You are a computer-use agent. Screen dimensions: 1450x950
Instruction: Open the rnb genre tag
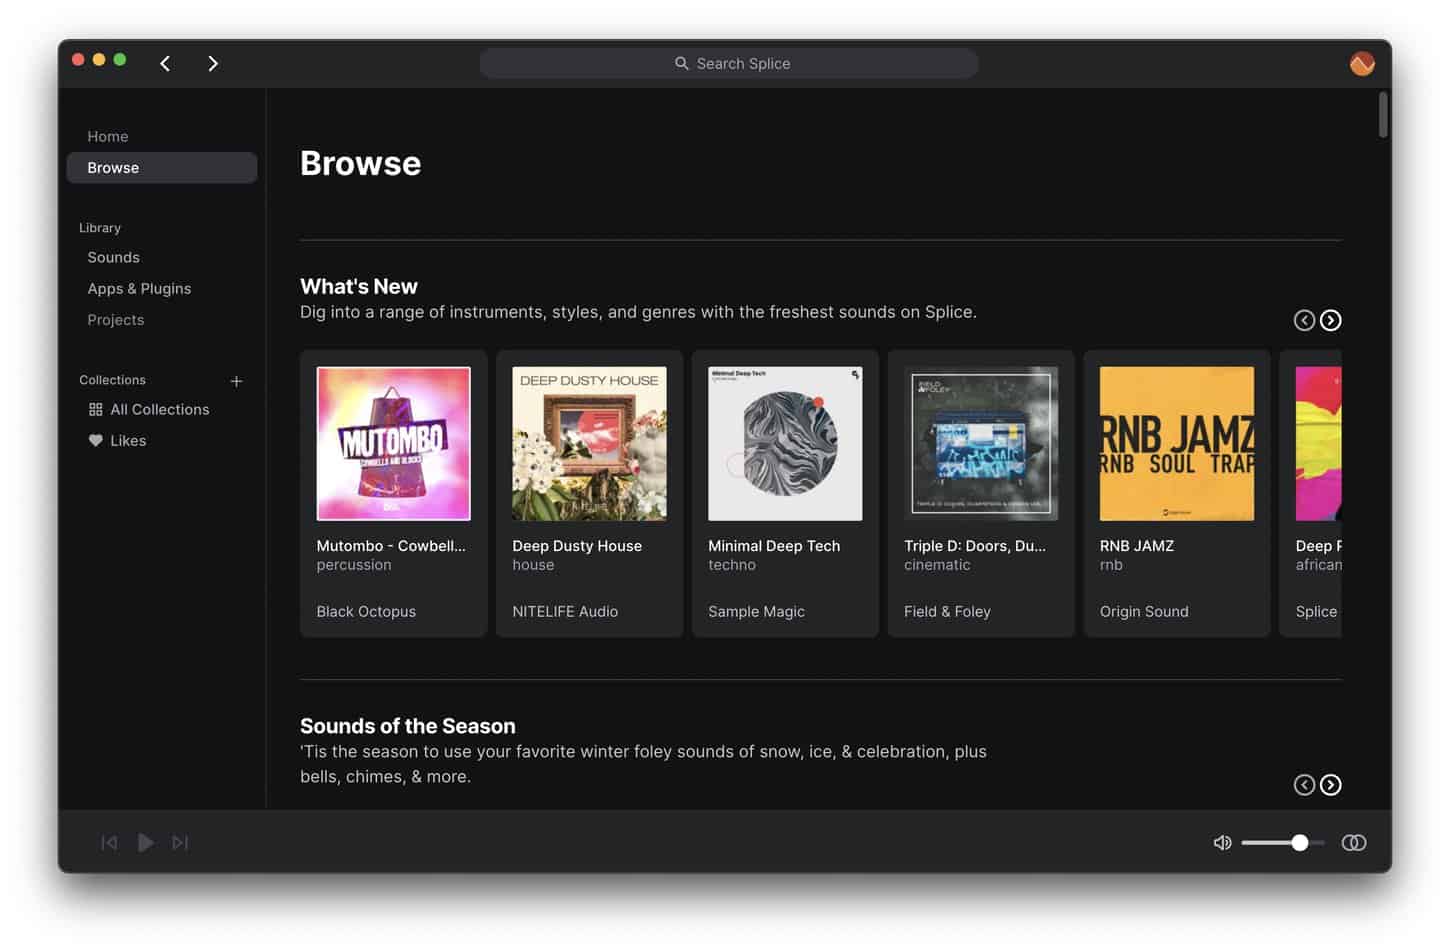coord(1111,565)
